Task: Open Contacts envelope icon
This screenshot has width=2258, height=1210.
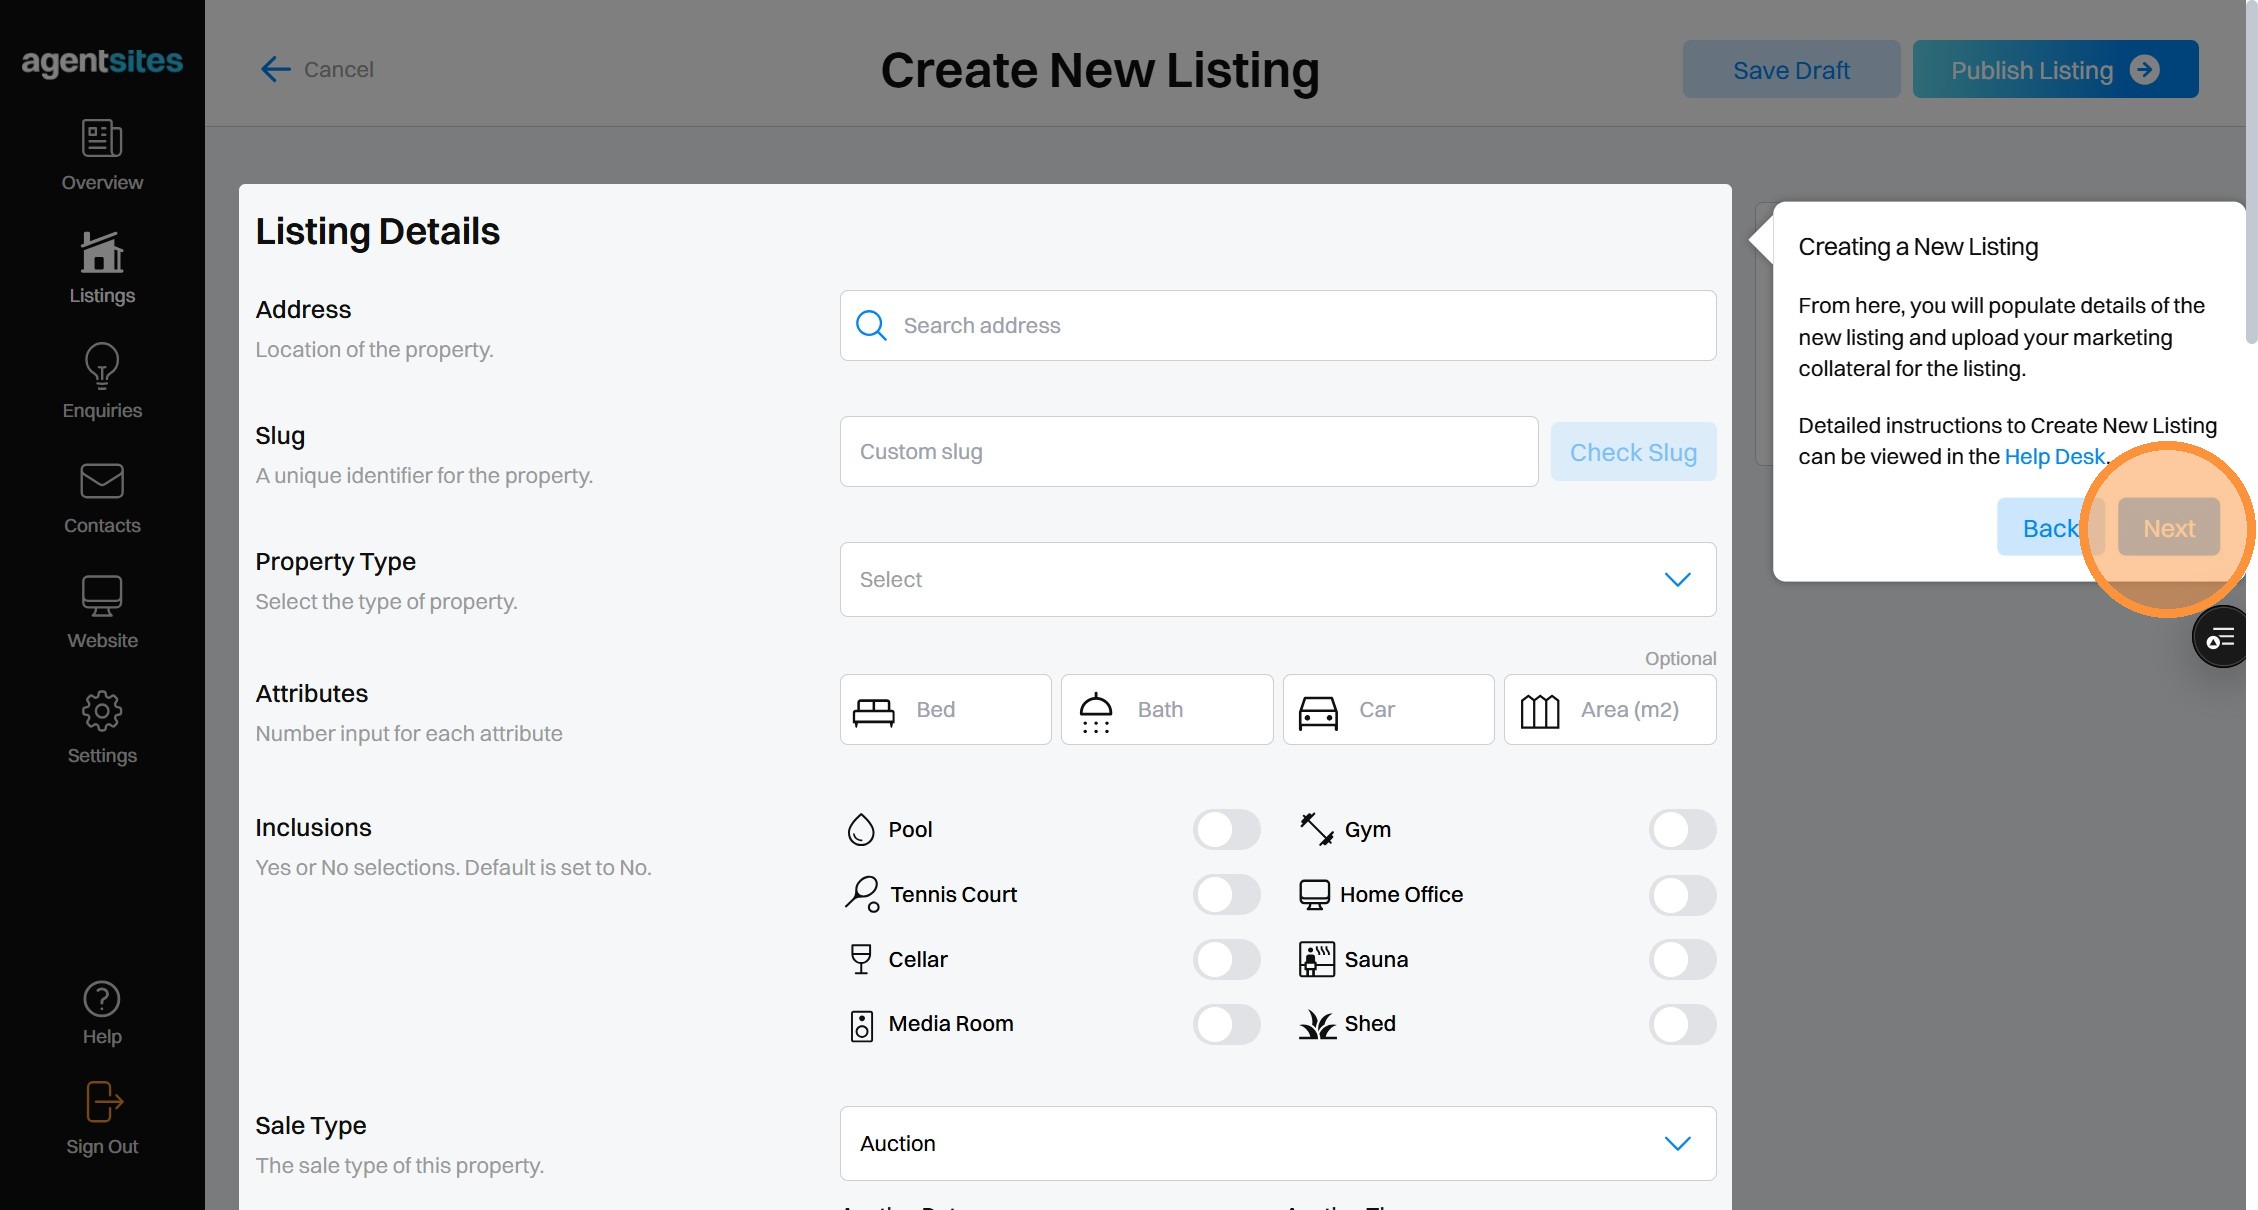Action: (x=102, y=481)
